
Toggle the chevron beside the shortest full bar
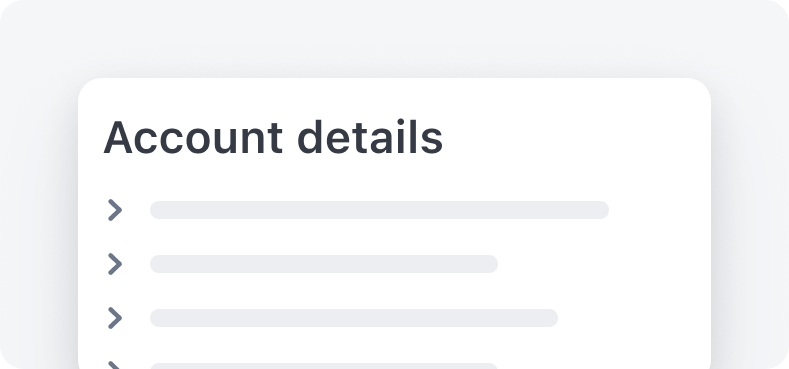click(115, 264)
